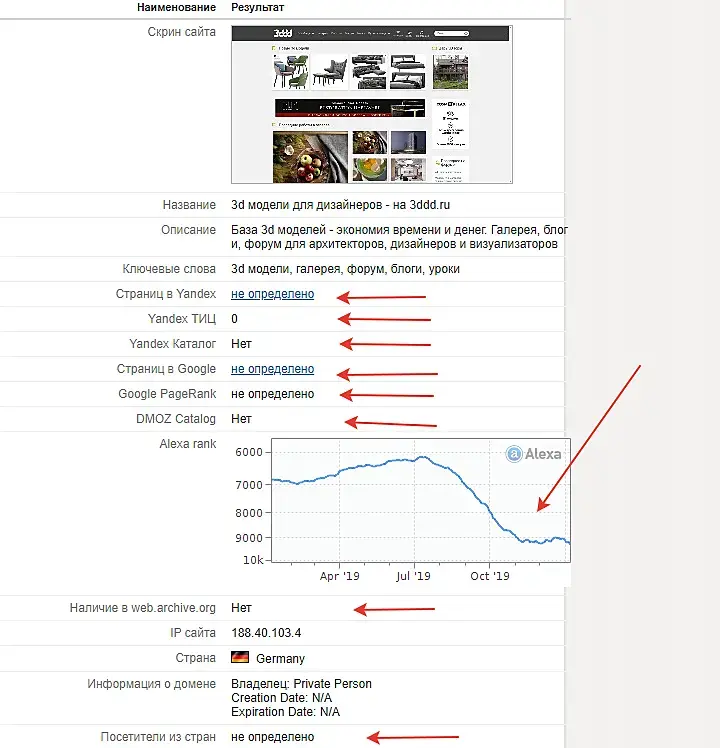This screenshot has width=720, height=748.
Task: Click the "Oct '19" axis label
Action: point(490,576)
